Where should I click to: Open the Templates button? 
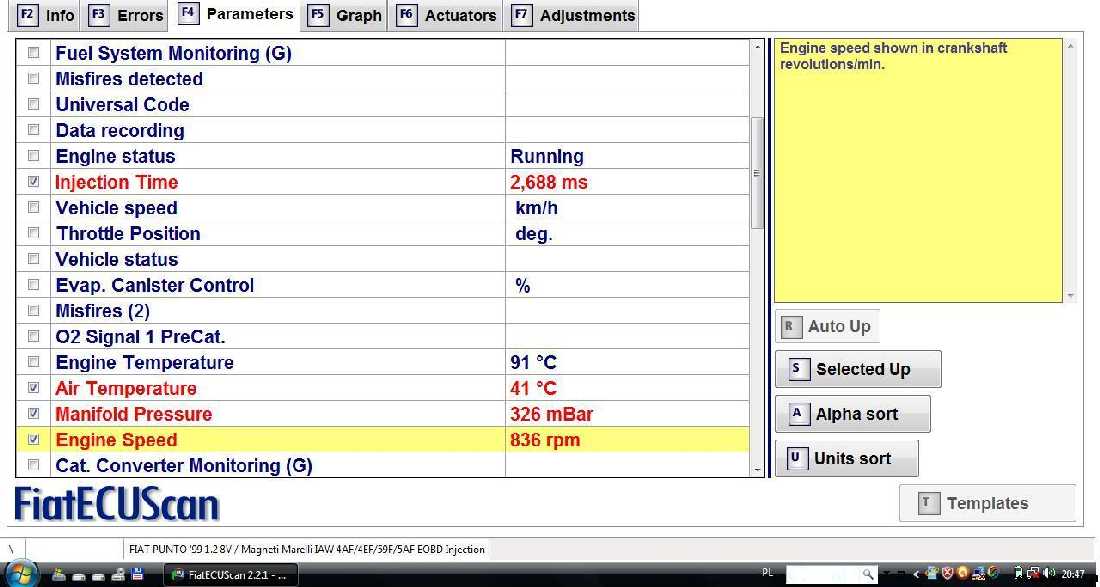pos(986,503)
